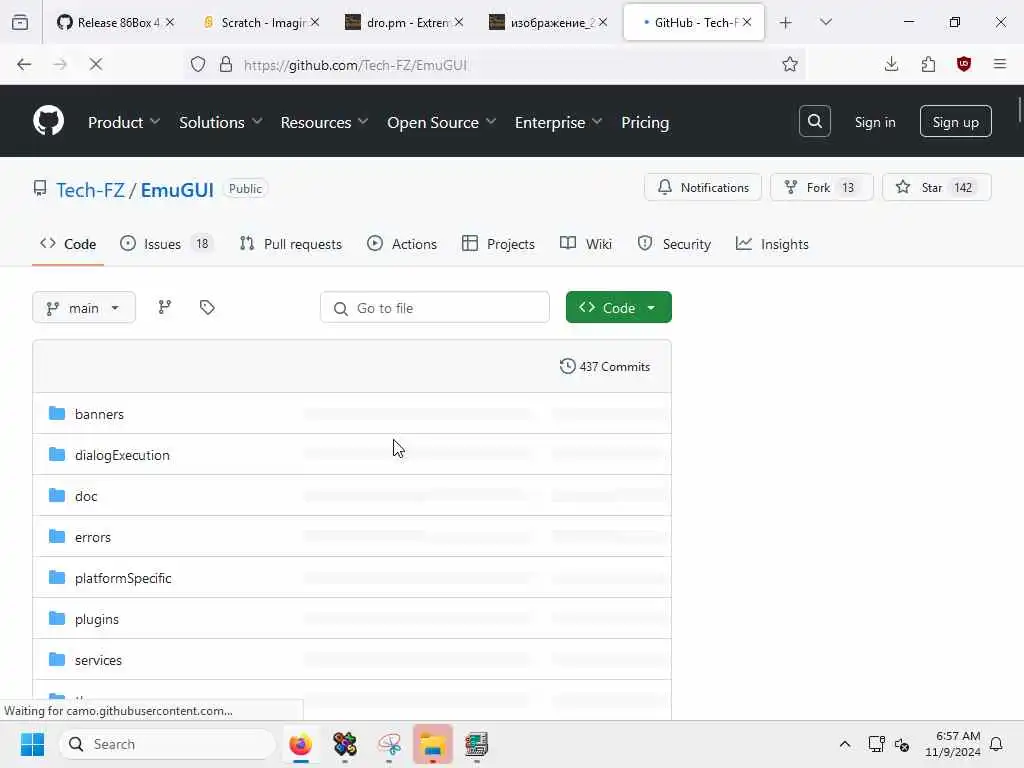Click the tracking protection shield icon
1024x768 pixels.
[x=198, y=64]
